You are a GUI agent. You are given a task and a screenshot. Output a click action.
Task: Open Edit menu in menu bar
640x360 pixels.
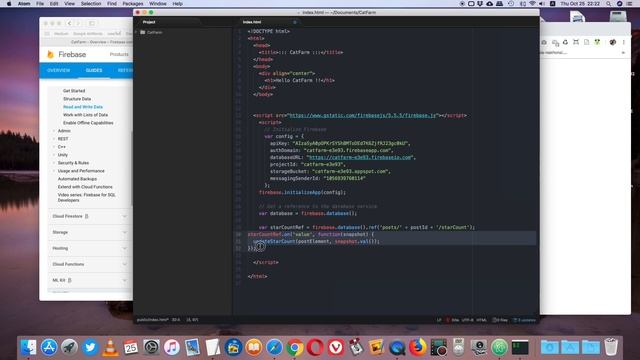point(54,4)
